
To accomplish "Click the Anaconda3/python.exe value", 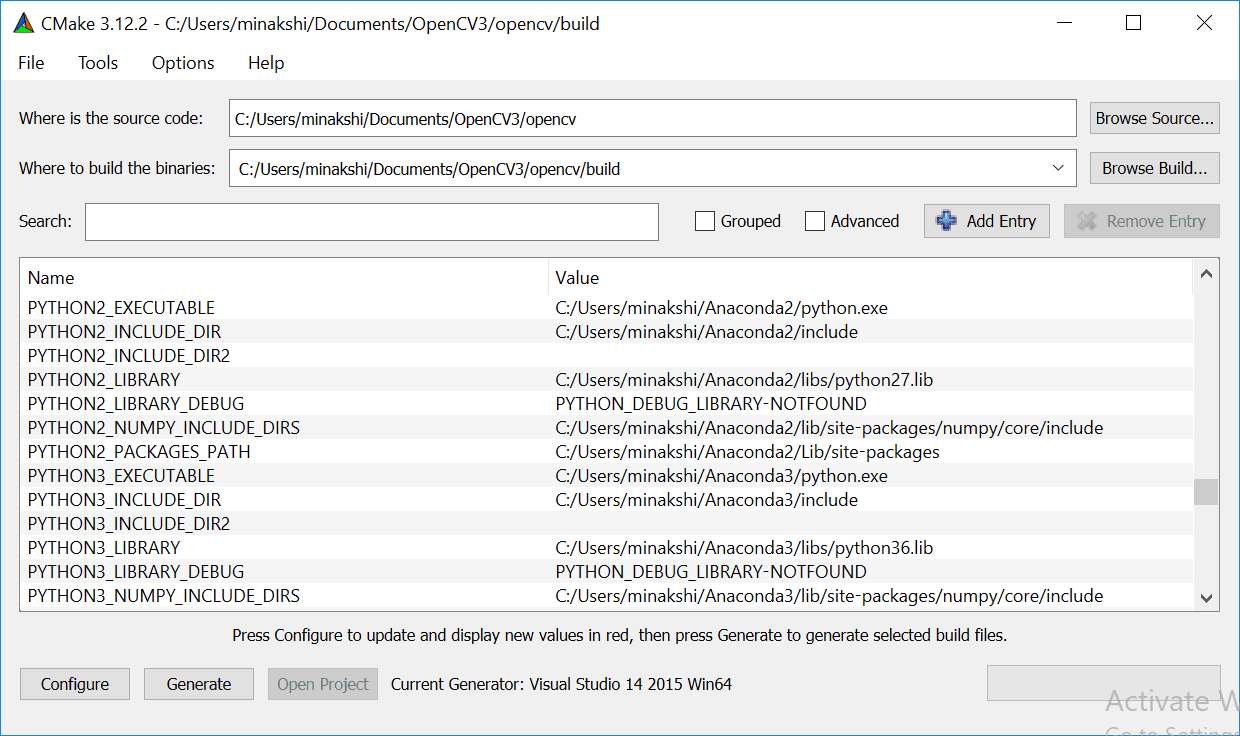I will (722, 475).
